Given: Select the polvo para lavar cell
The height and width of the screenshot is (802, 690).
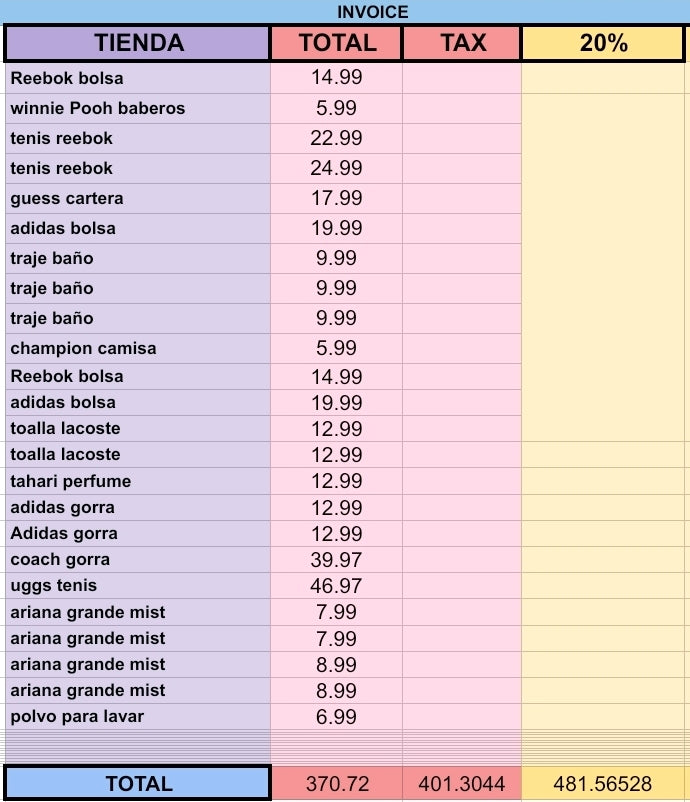Looking at the screenshot, I should (138, 717).
